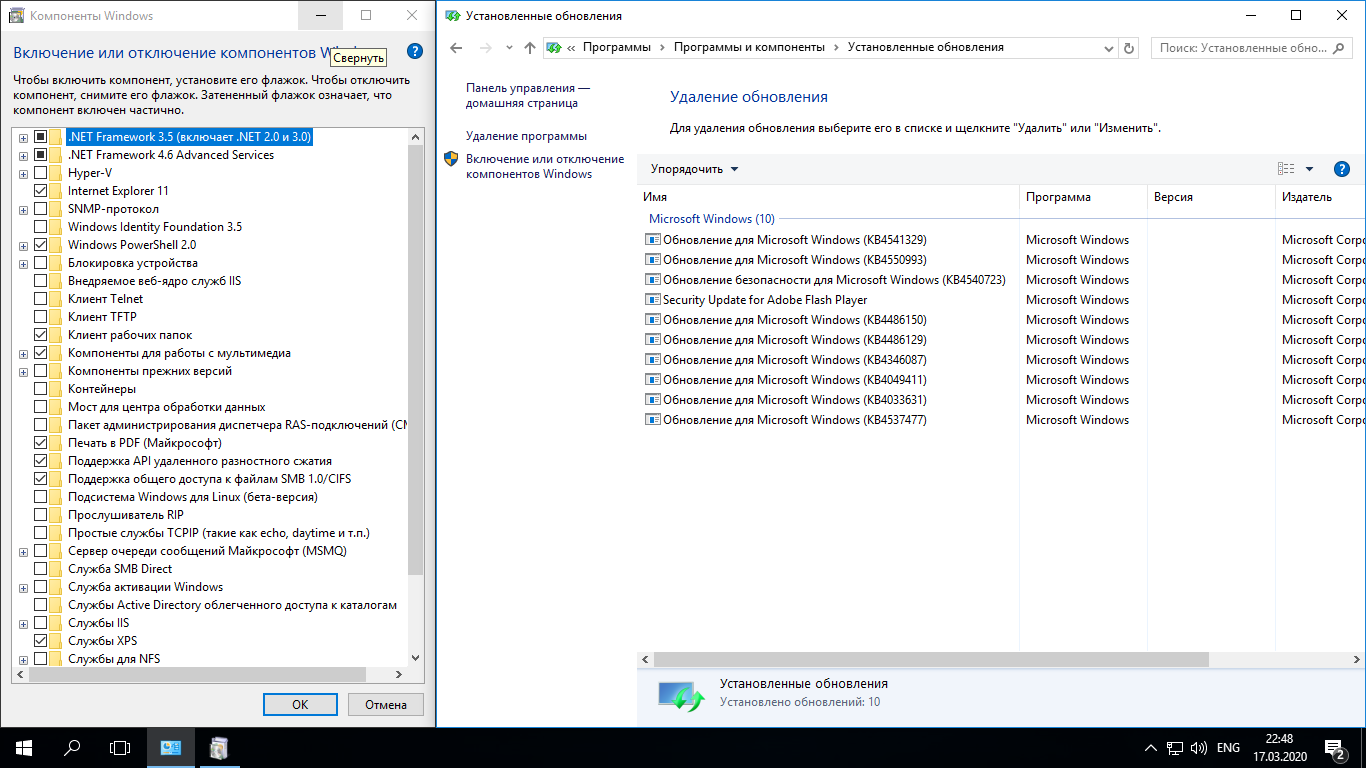
Task: Sort by the Имя column header
Action: point(828,197)
